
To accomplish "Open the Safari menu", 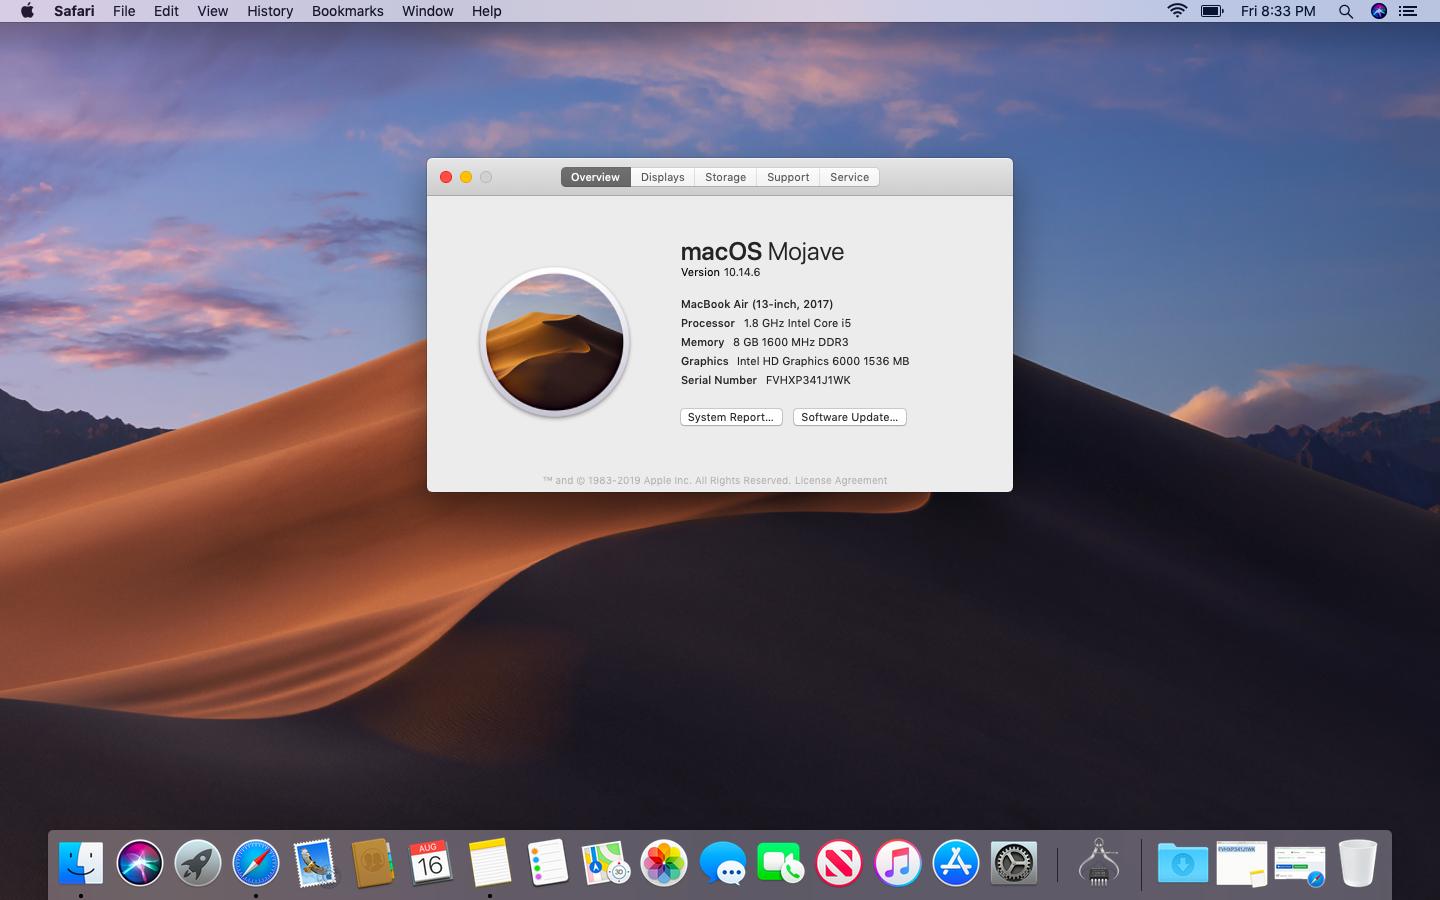I will 74,11.
